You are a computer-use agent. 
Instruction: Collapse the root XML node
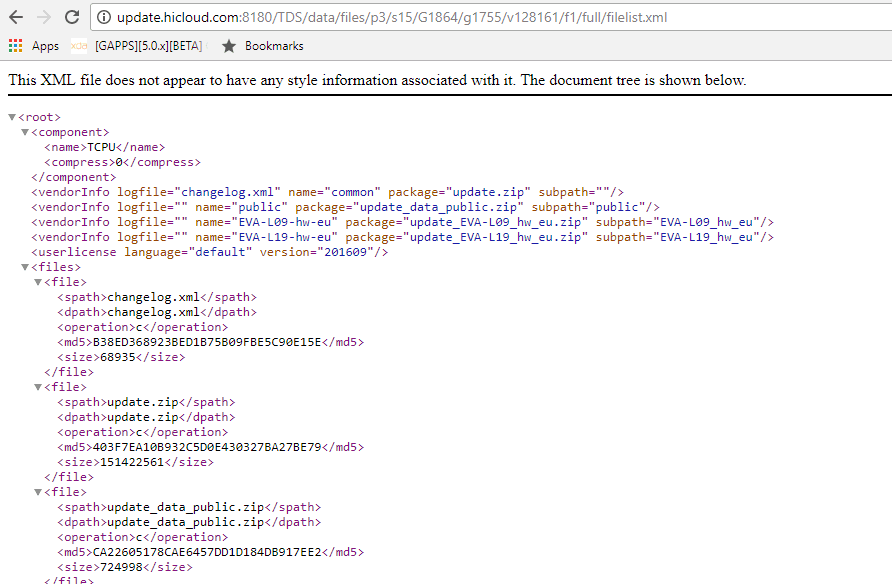[x=12, y=117]
